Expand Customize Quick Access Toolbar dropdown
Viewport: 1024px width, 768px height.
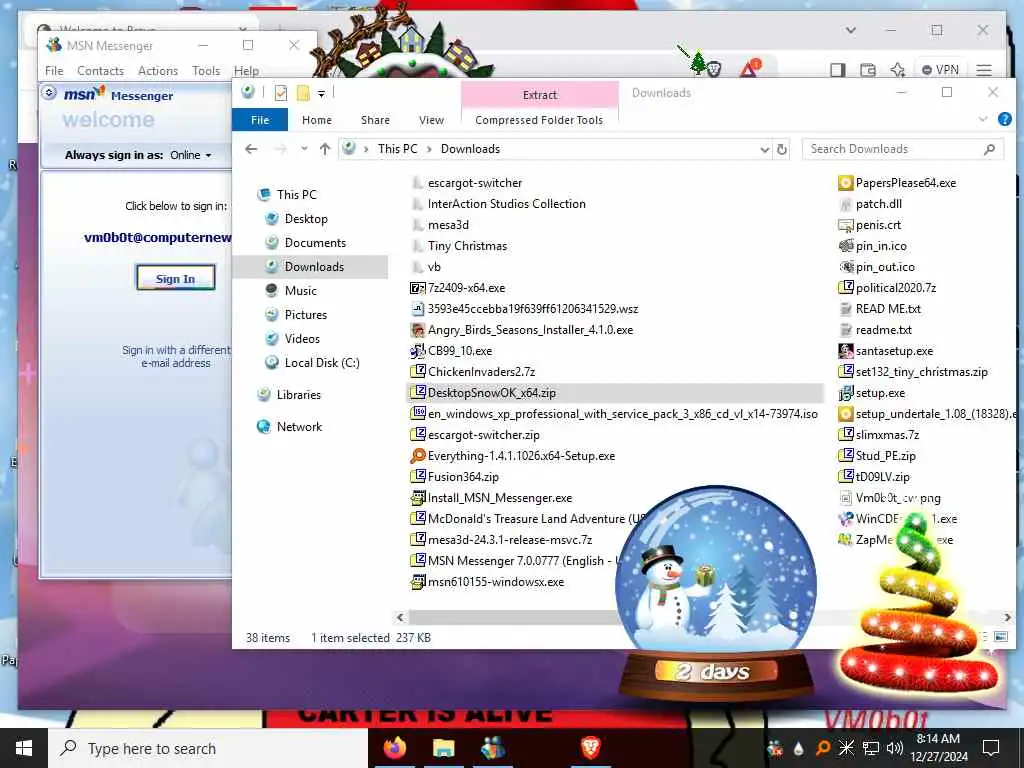point(321,94)
